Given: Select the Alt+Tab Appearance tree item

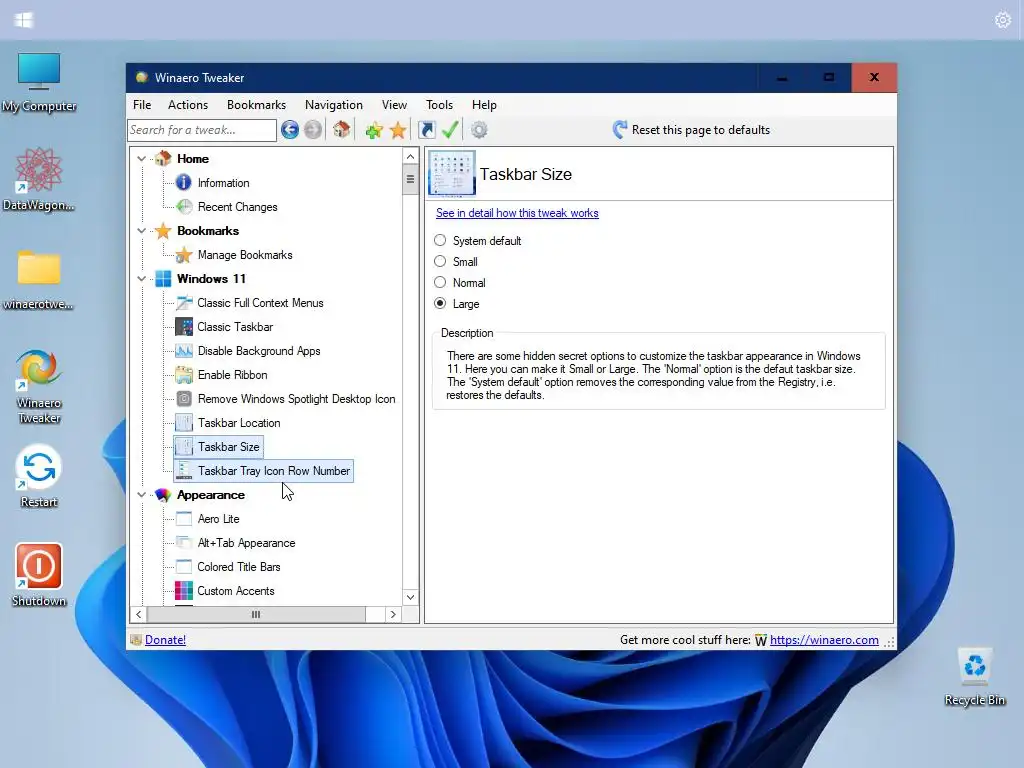Looking at the screenshot, I should [x=246, y=543].
